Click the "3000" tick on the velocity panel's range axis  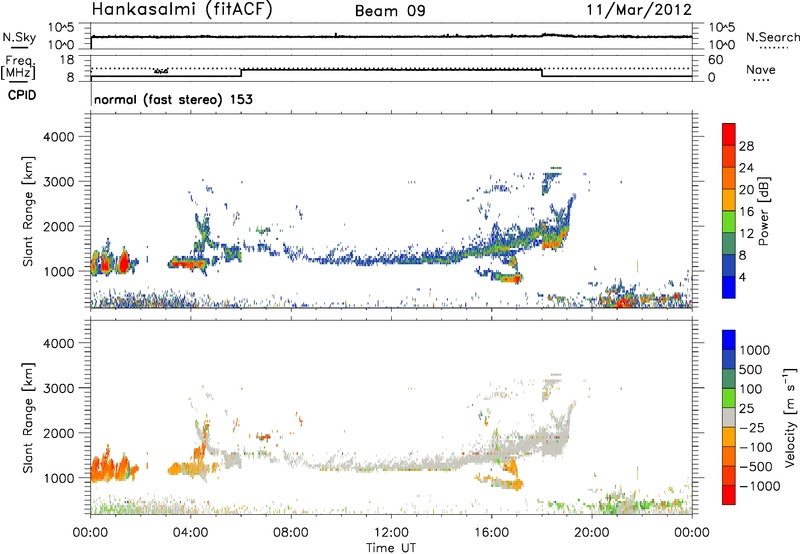[x=58, y=388]
